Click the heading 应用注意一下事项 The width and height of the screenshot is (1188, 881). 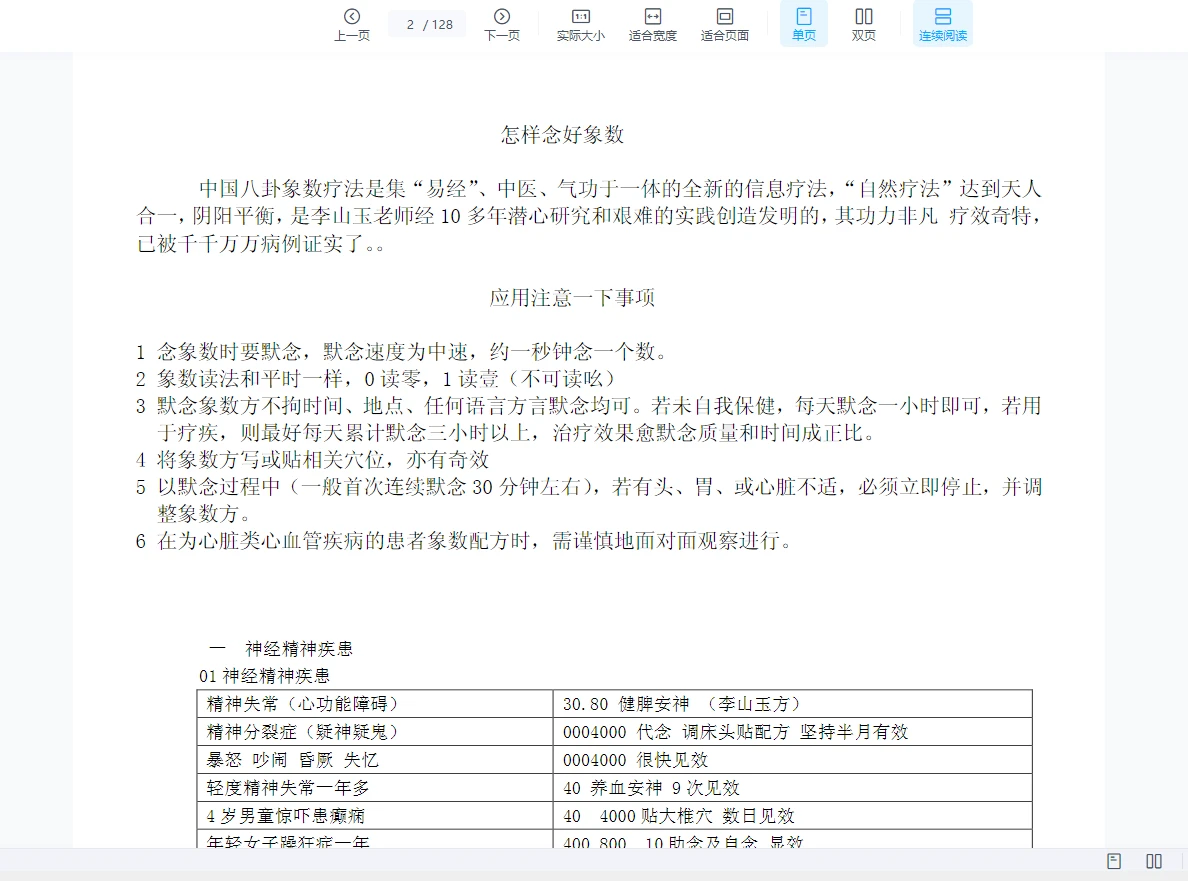click(x=572, y=298)
